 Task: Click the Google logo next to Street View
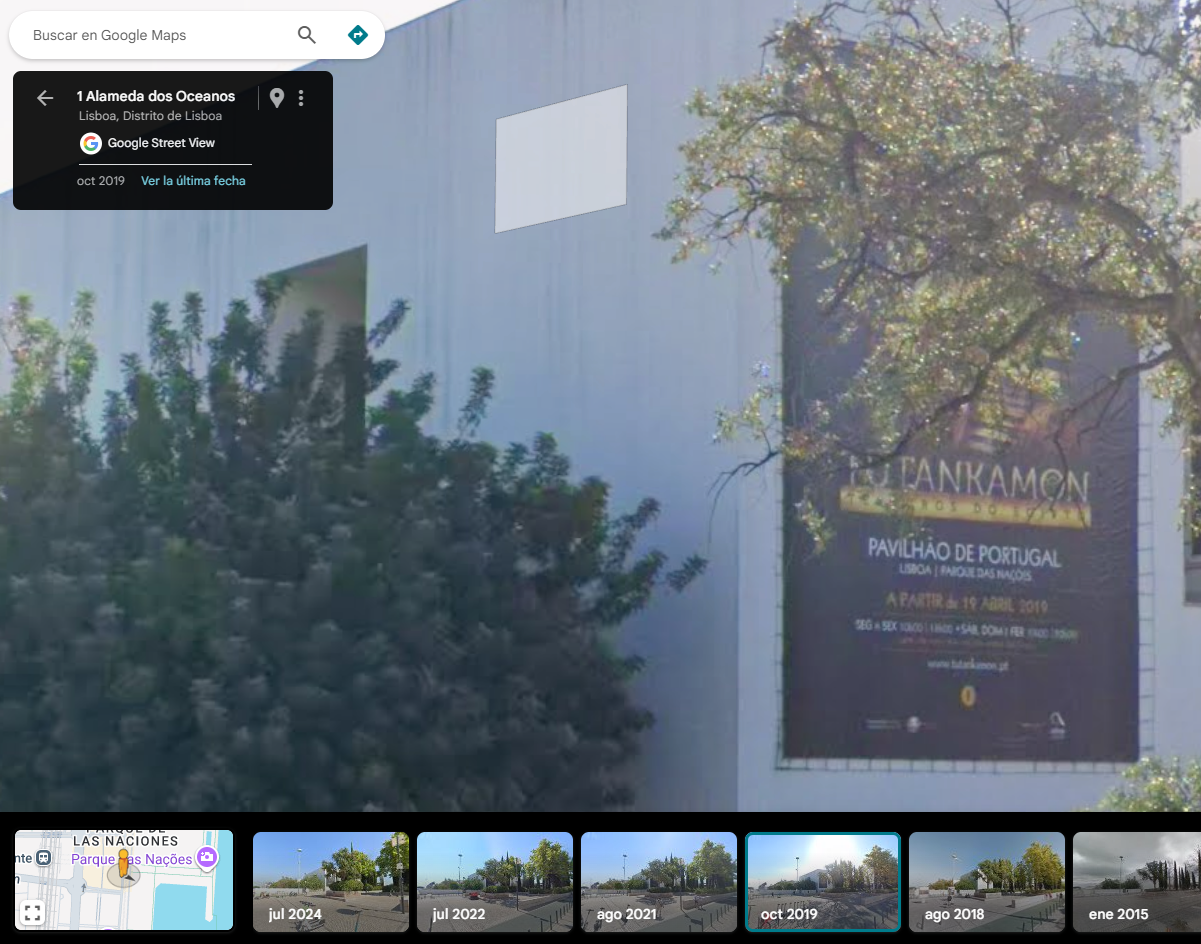pyautogui.click(x=90, y=143)
